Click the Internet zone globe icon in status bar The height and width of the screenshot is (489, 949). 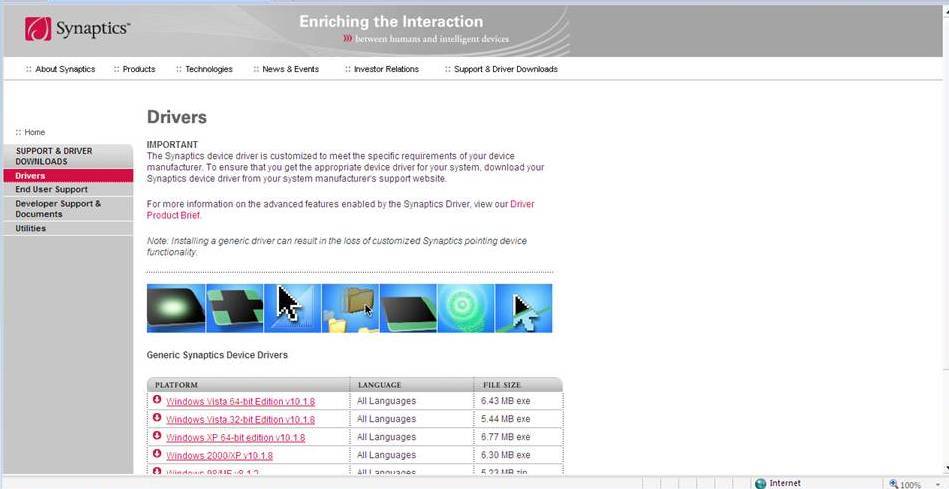click(x=761, y=483)
